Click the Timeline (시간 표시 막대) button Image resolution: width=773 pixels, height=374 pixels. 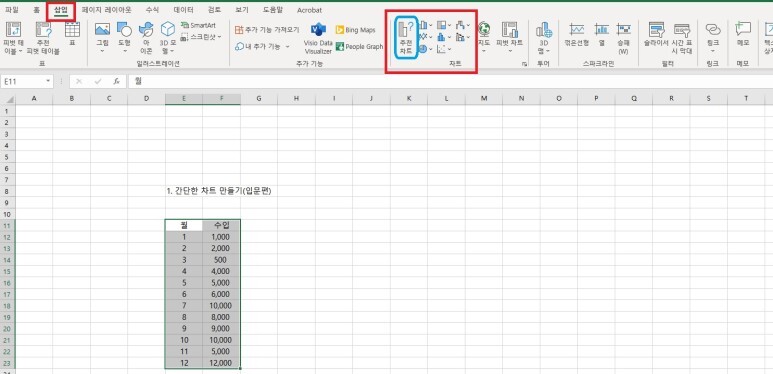coord(682,37)
